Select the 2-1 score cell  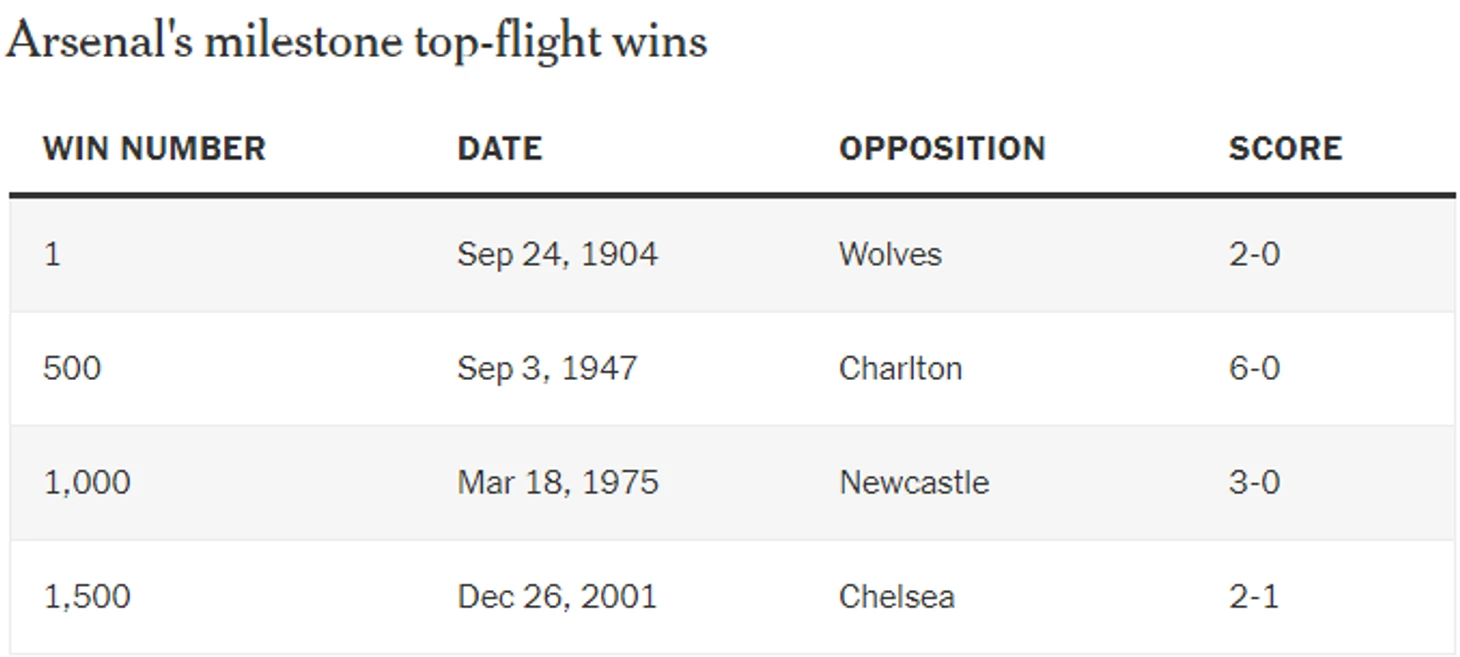pyautogui.click(x=1254, y=596)
